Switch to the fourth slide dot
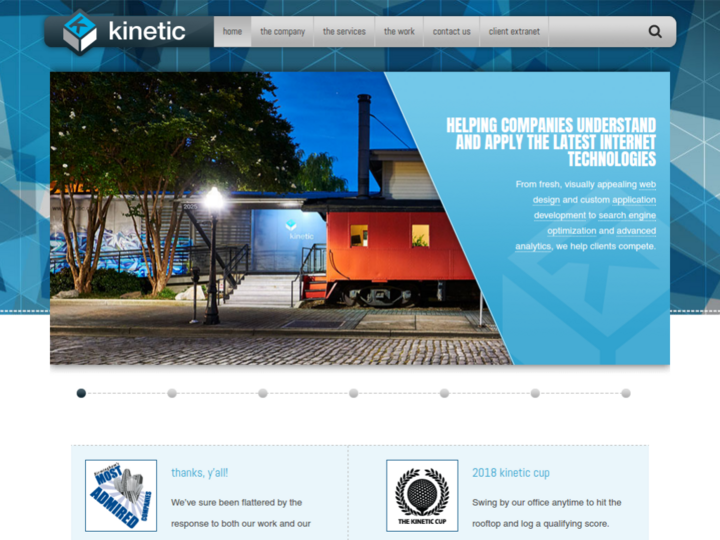Screen dimensions: 720x540 (353, 393)
